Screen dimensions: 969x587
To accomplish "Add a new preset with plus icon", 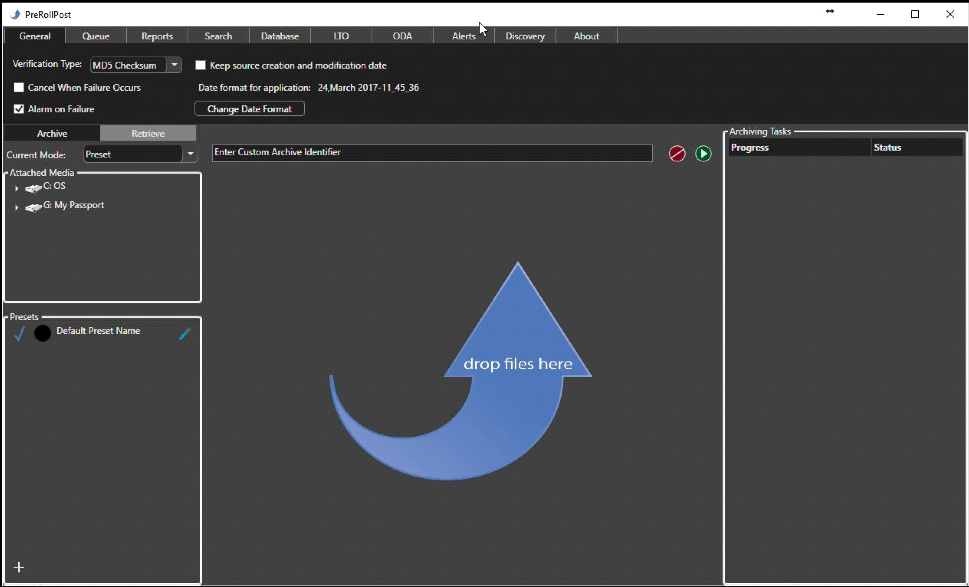I will (x=19, y=567).
